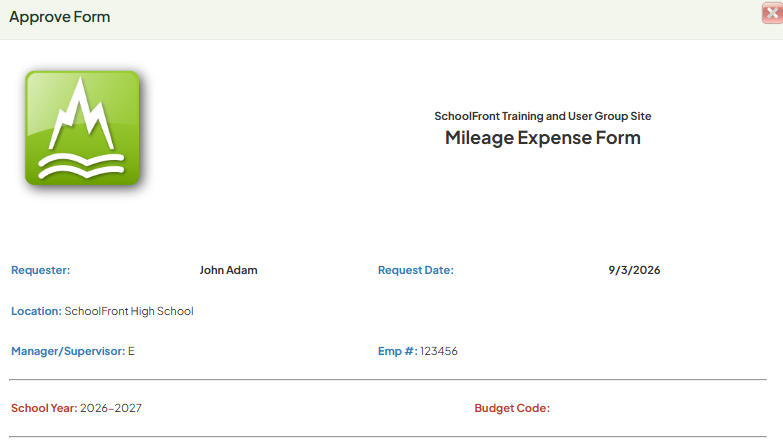Click the Mileage Expense Form heading
Screen dimensions: 783x445
pyautogui.click(x=543, y=137)
